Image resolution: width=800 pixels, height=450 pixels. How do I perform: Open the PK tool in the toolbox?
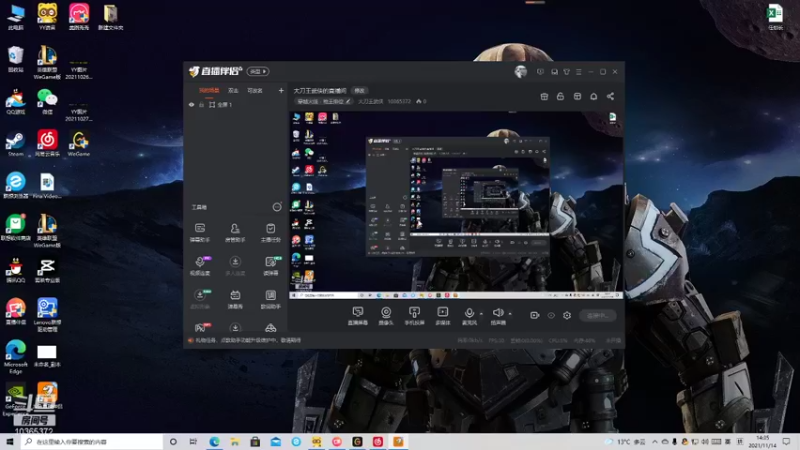point(200,327)
